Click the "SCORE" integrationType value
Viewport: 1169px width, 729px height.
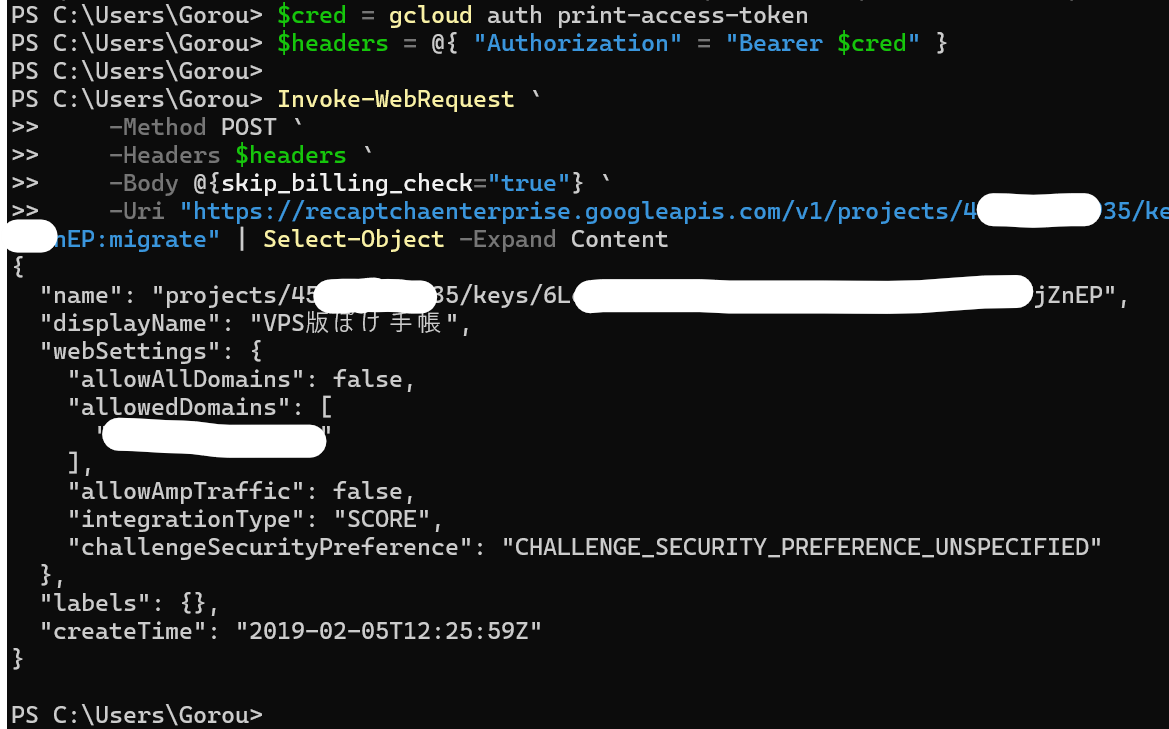[381, 520]
